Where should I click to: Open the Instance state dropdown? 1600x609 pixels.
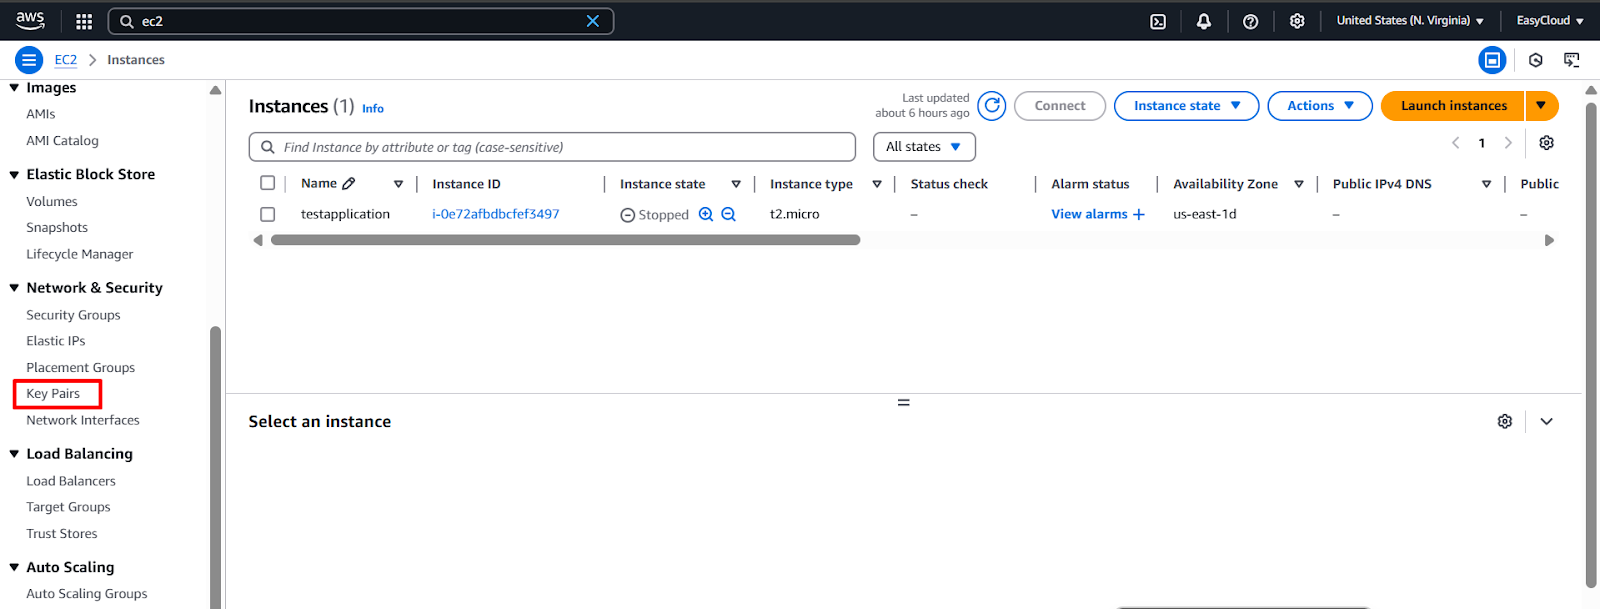1187,105
